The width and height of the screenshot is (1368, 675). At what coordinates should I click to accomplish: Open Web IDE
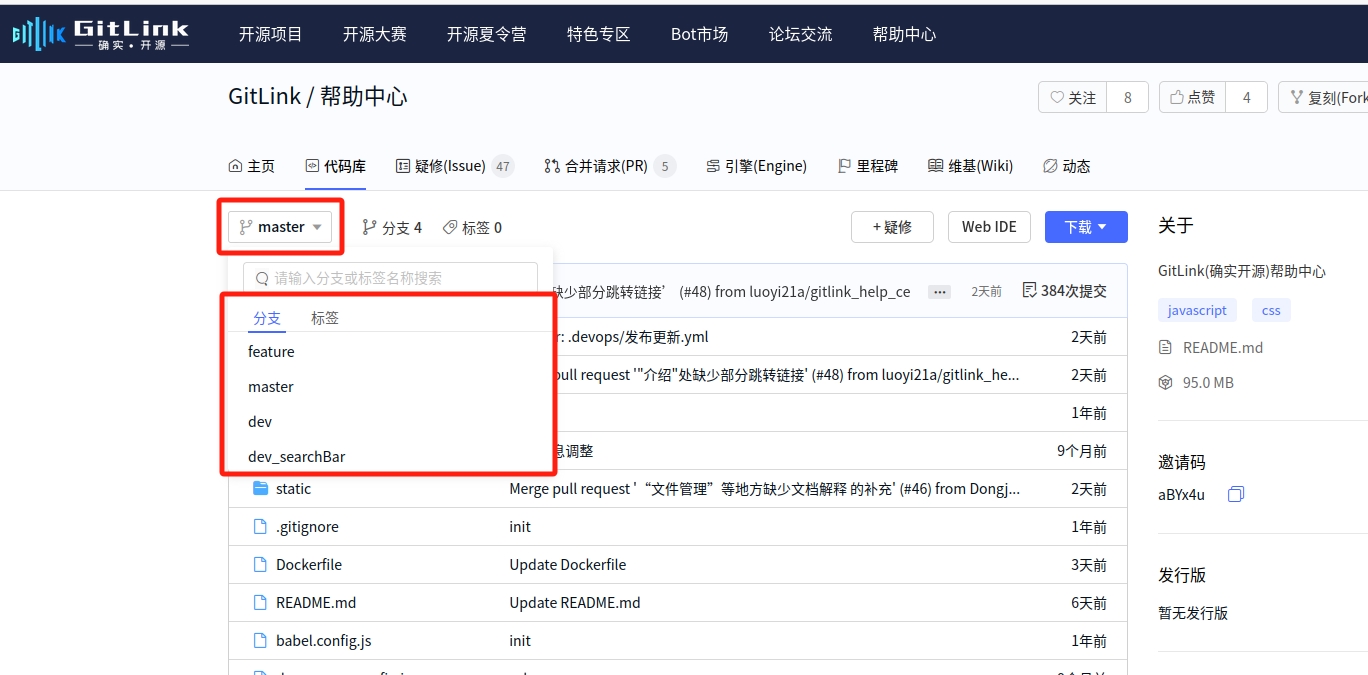(989, 227)
